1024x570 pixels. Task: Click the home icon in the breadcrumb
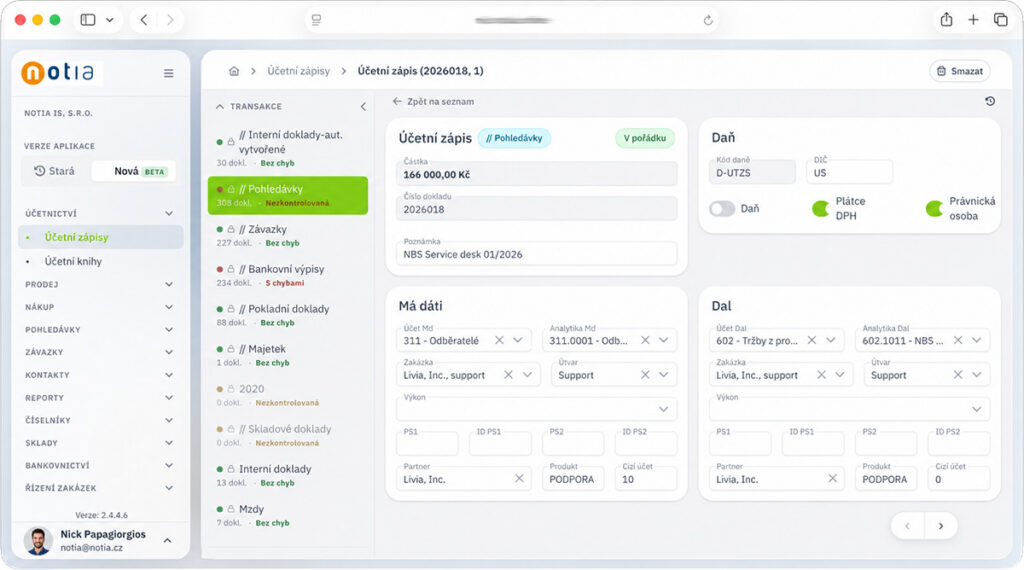[x=234, y=71]
